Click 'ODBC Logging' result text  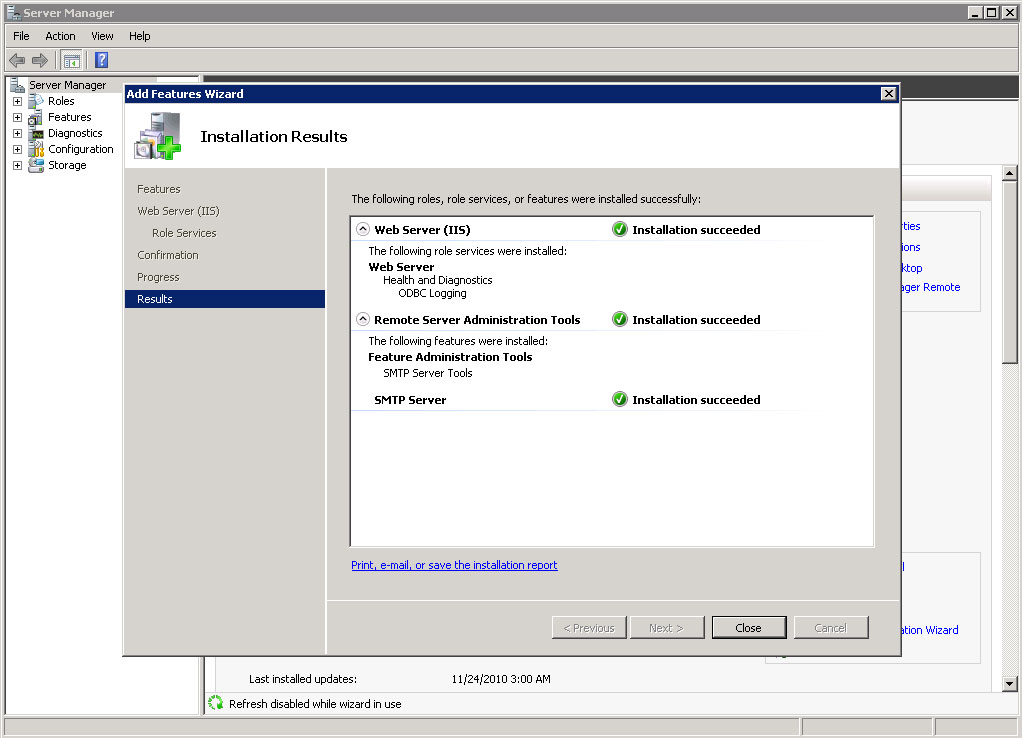pos(432,293)
